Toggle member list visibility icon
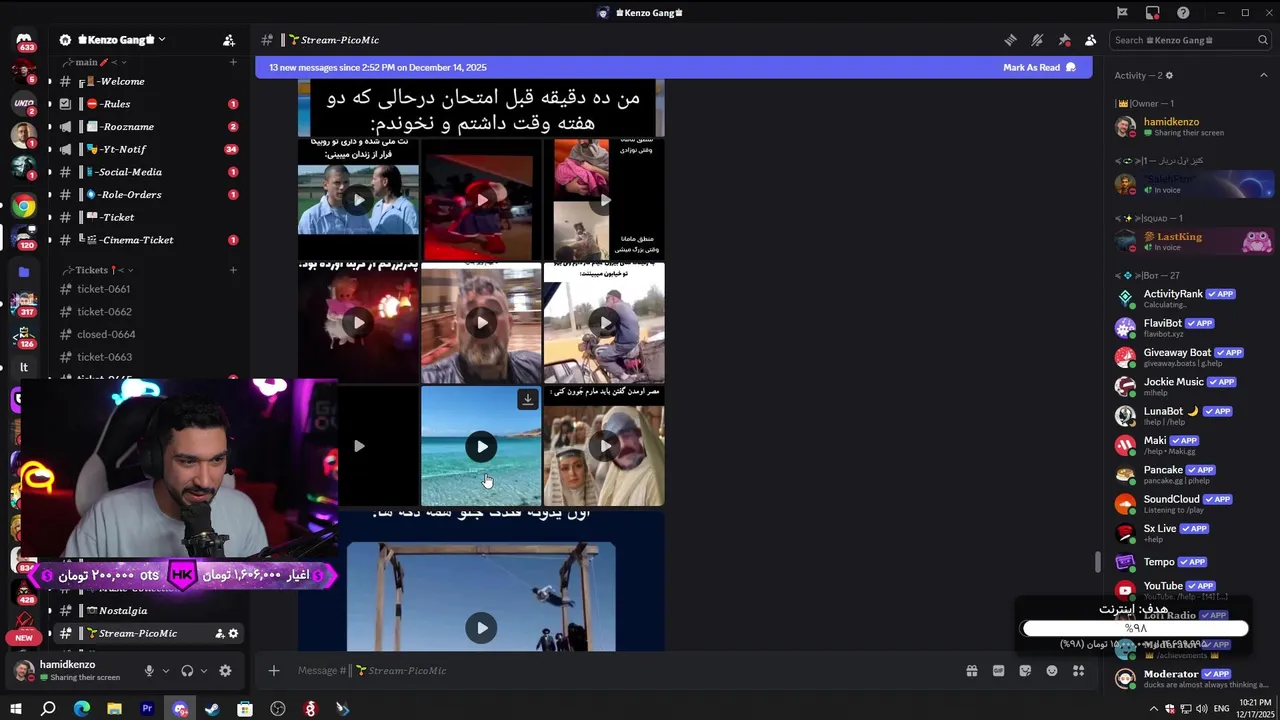The height and width of the screenshot is (720, 1280). point(1091,40)
